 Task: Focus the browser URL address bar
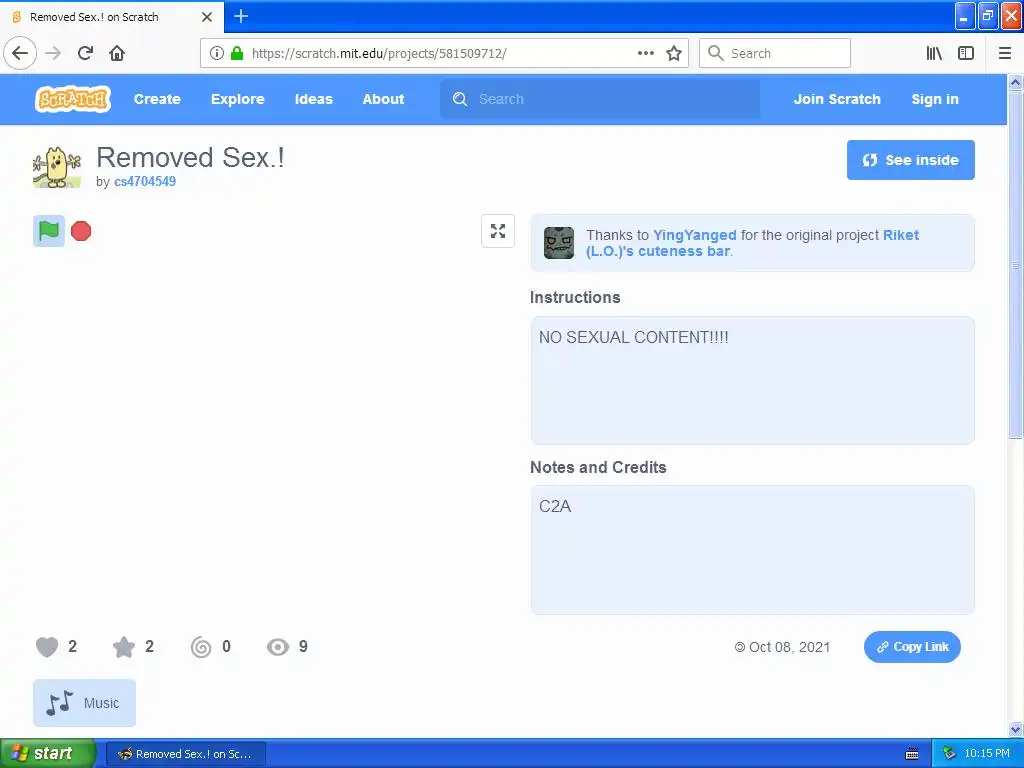pos(444,53)
